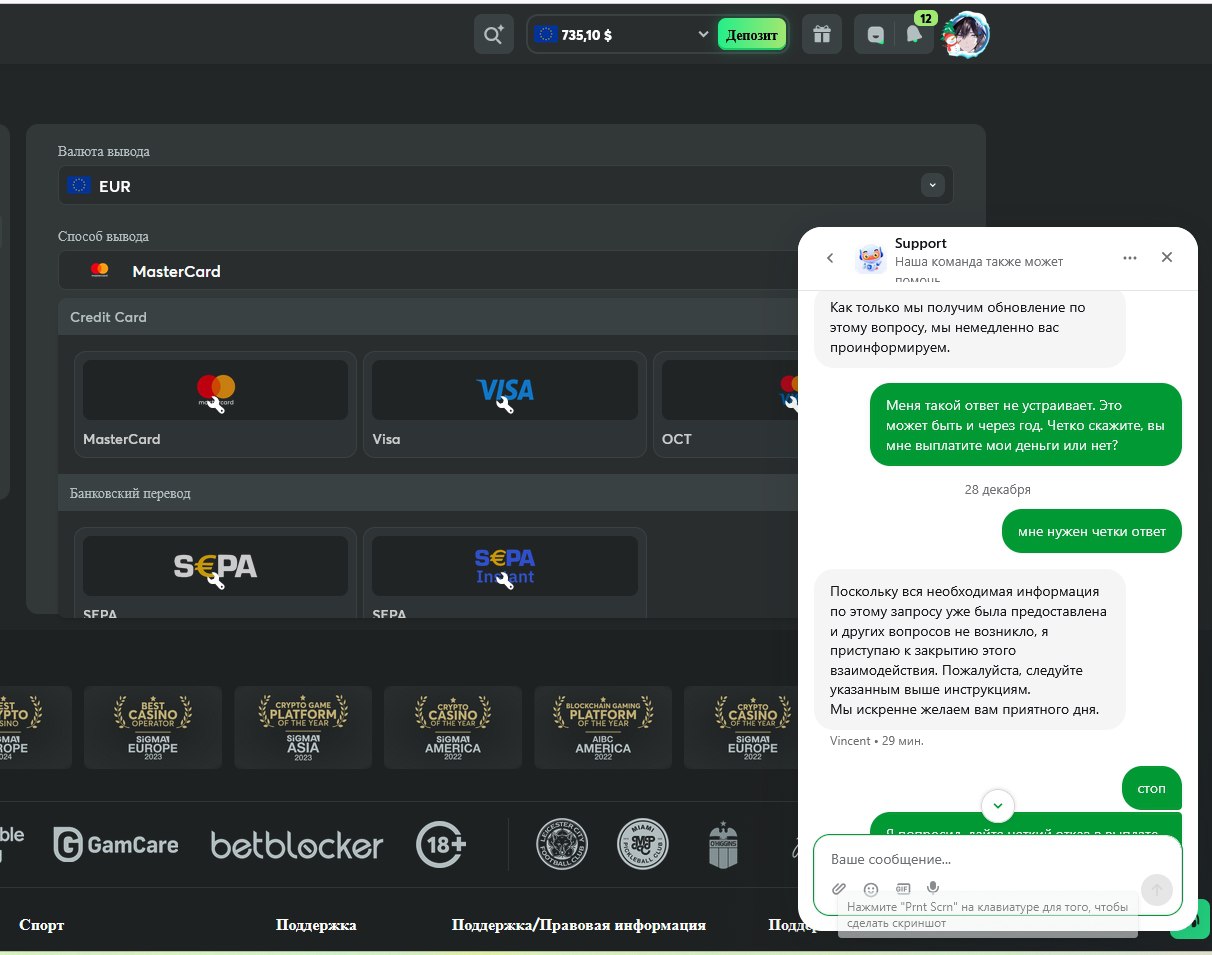
Task: Expand the balance currency dropdown
Action: point(702,35)
